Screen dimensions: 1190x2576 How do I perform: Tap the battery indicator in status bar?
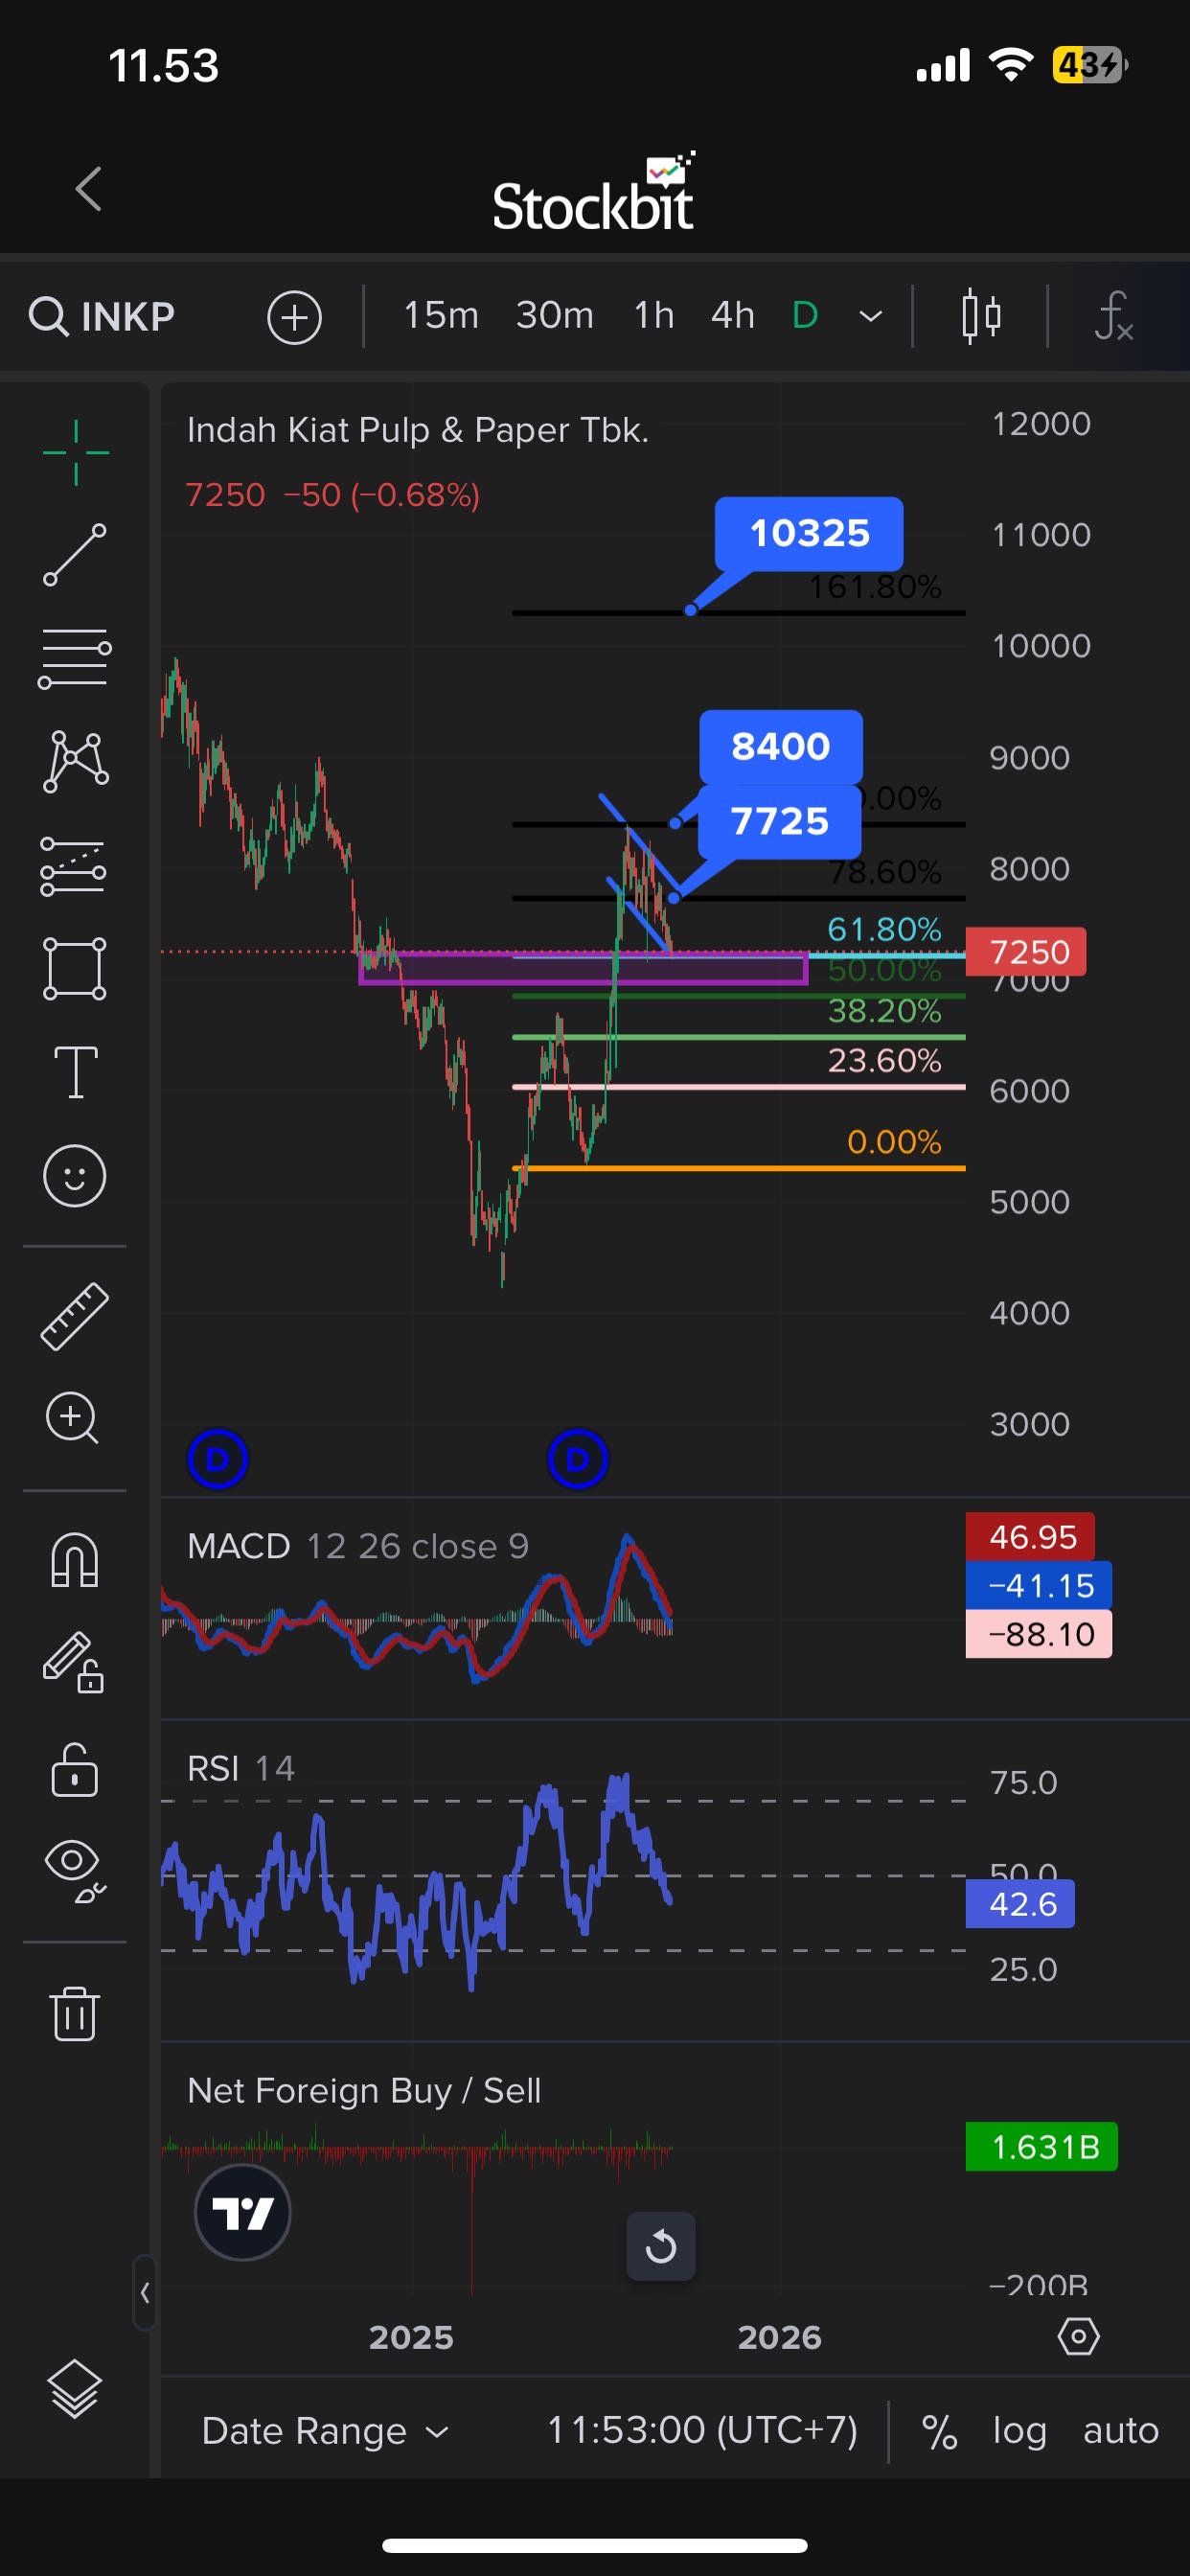click(1090, 65)
